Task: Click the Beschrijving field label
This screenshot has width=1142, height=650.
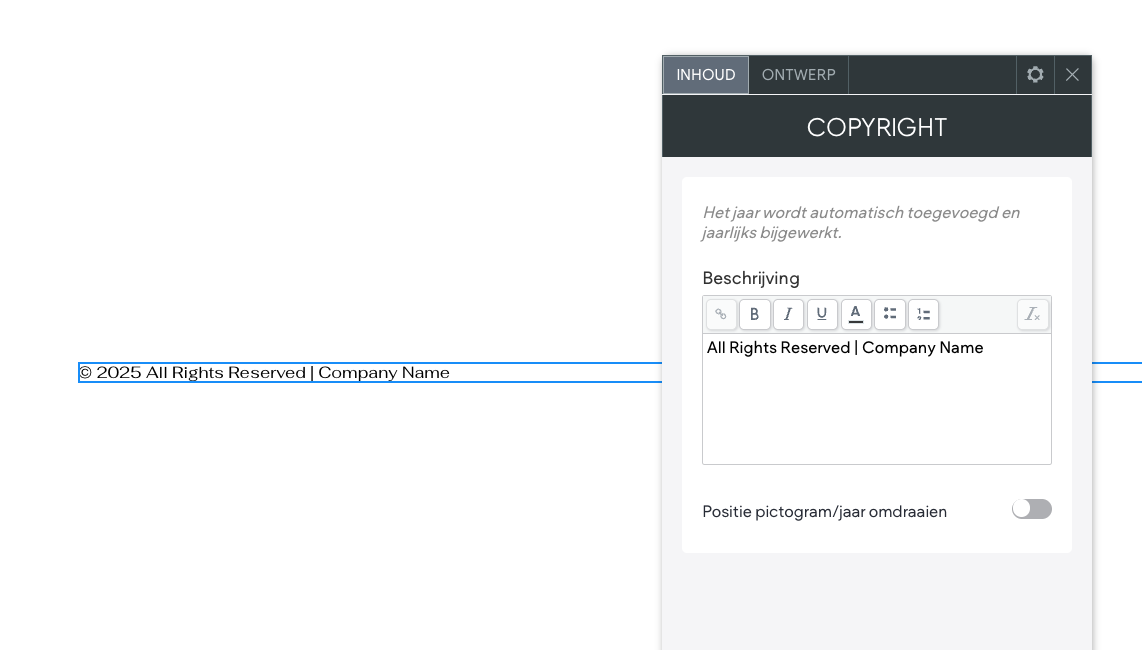Action: coord(751,278)
